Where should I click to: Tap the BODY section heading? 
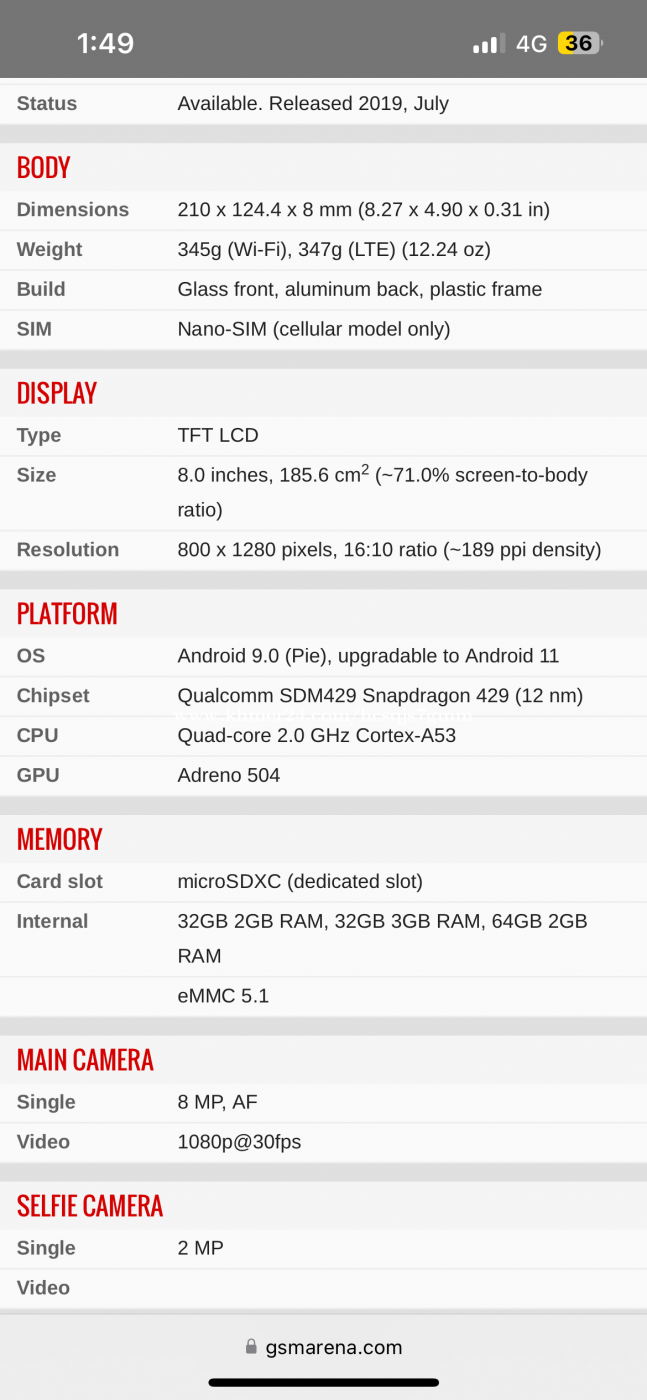pos(44,167)
